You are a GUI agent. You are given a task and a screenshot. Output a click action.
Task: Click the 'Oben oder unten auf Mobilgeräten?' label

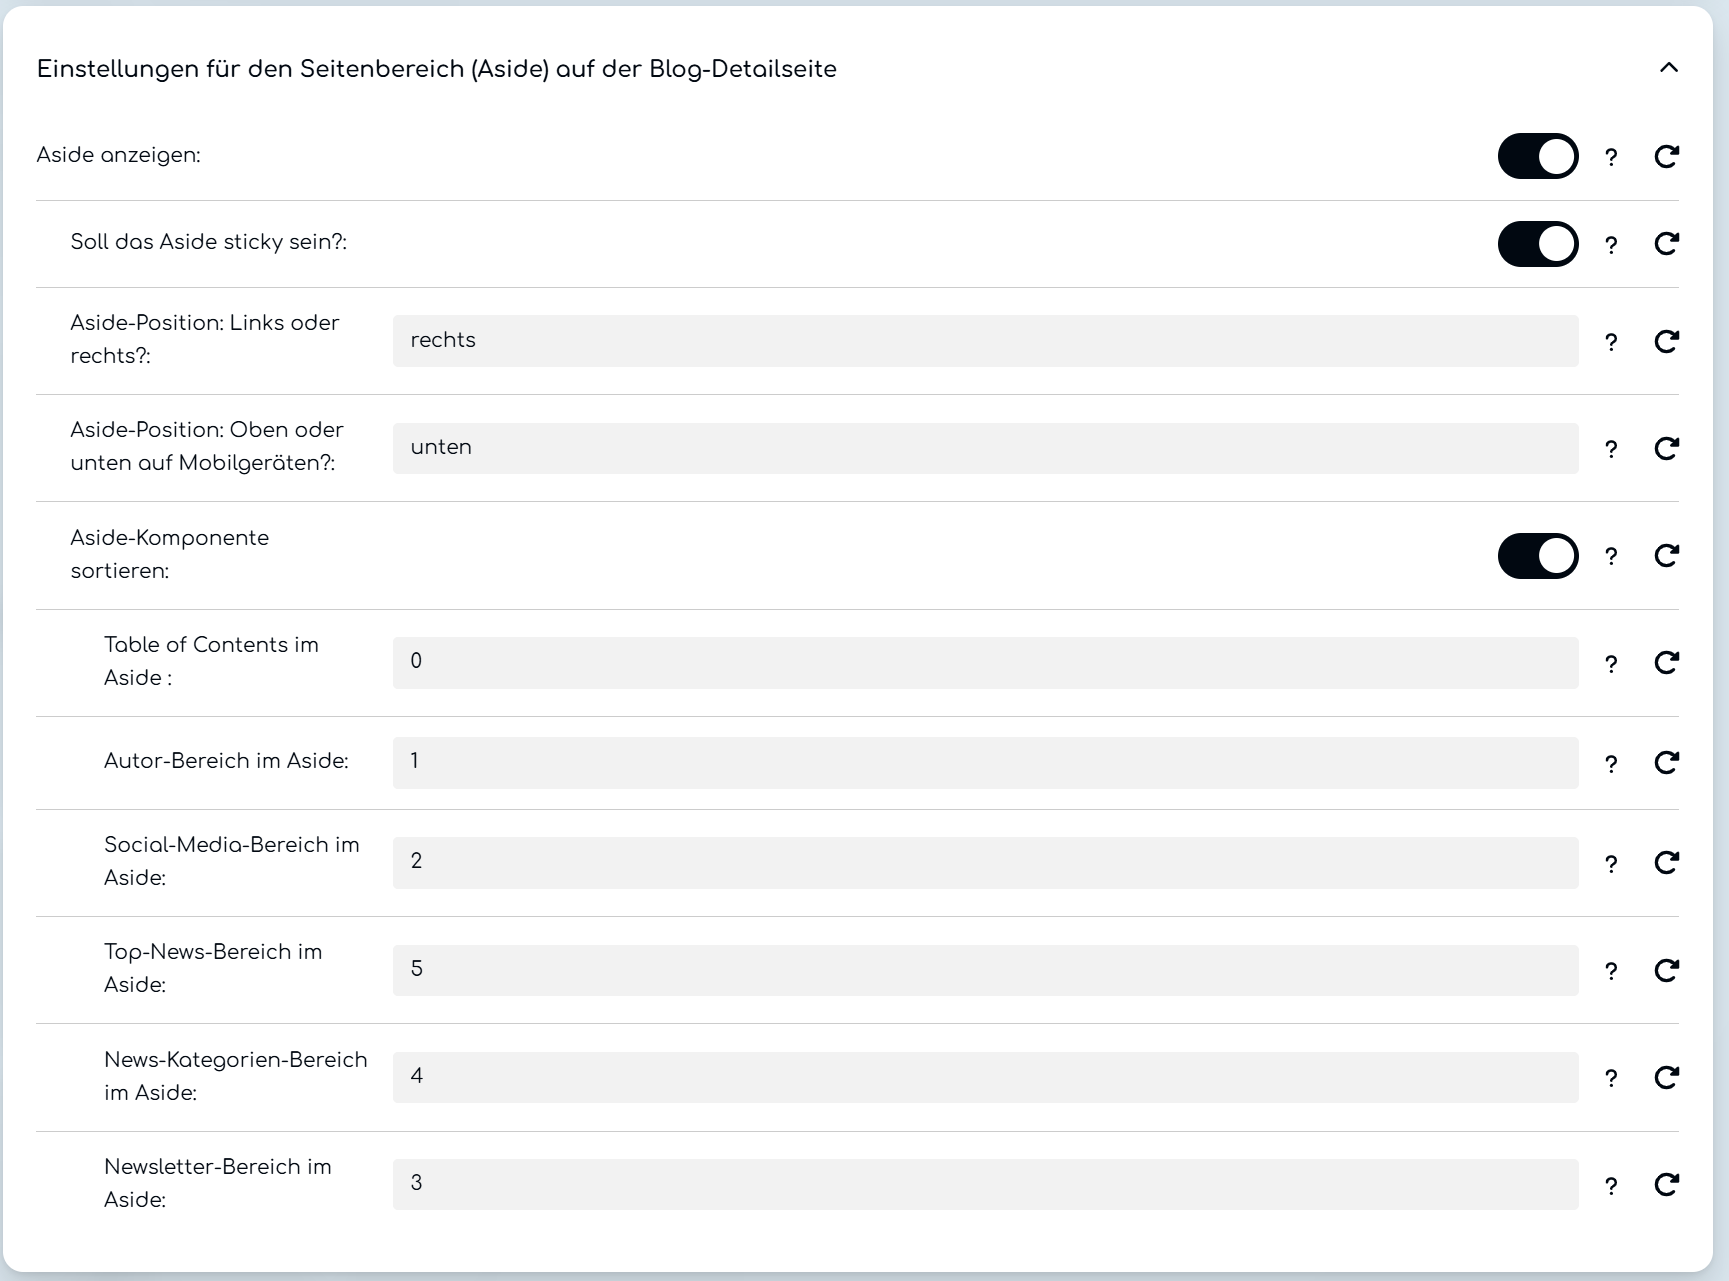[x=207, y=446]
